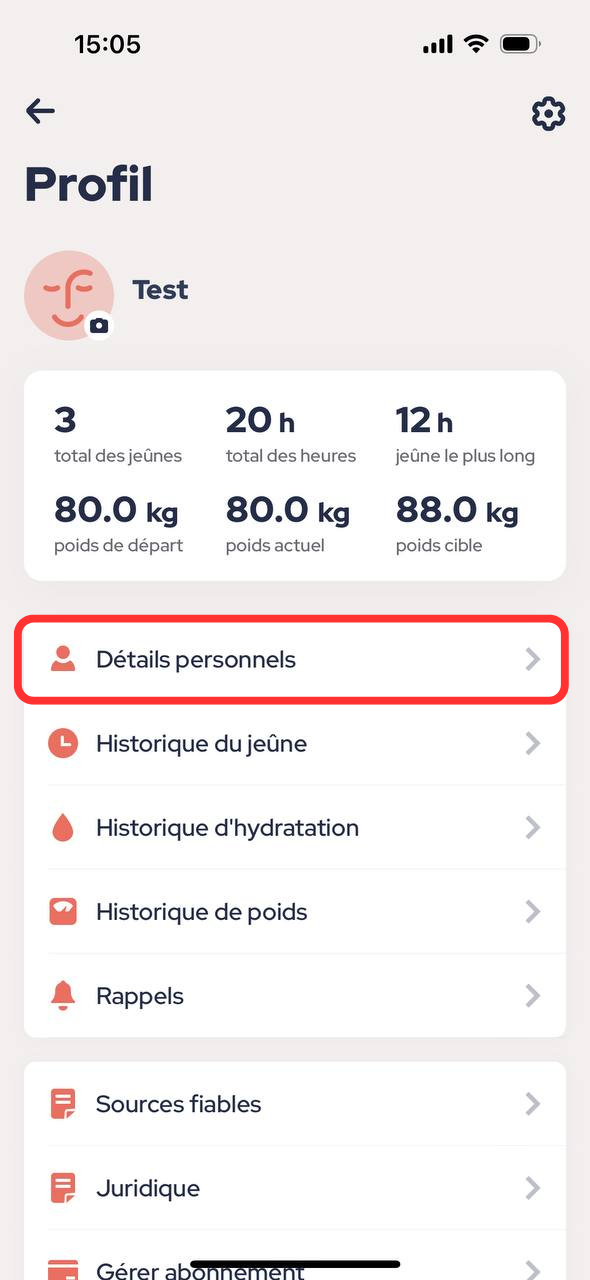This screenshot has width=590, height=1280.
Task: Click the document icon beside Juridique
Action: click(63, 1188)
